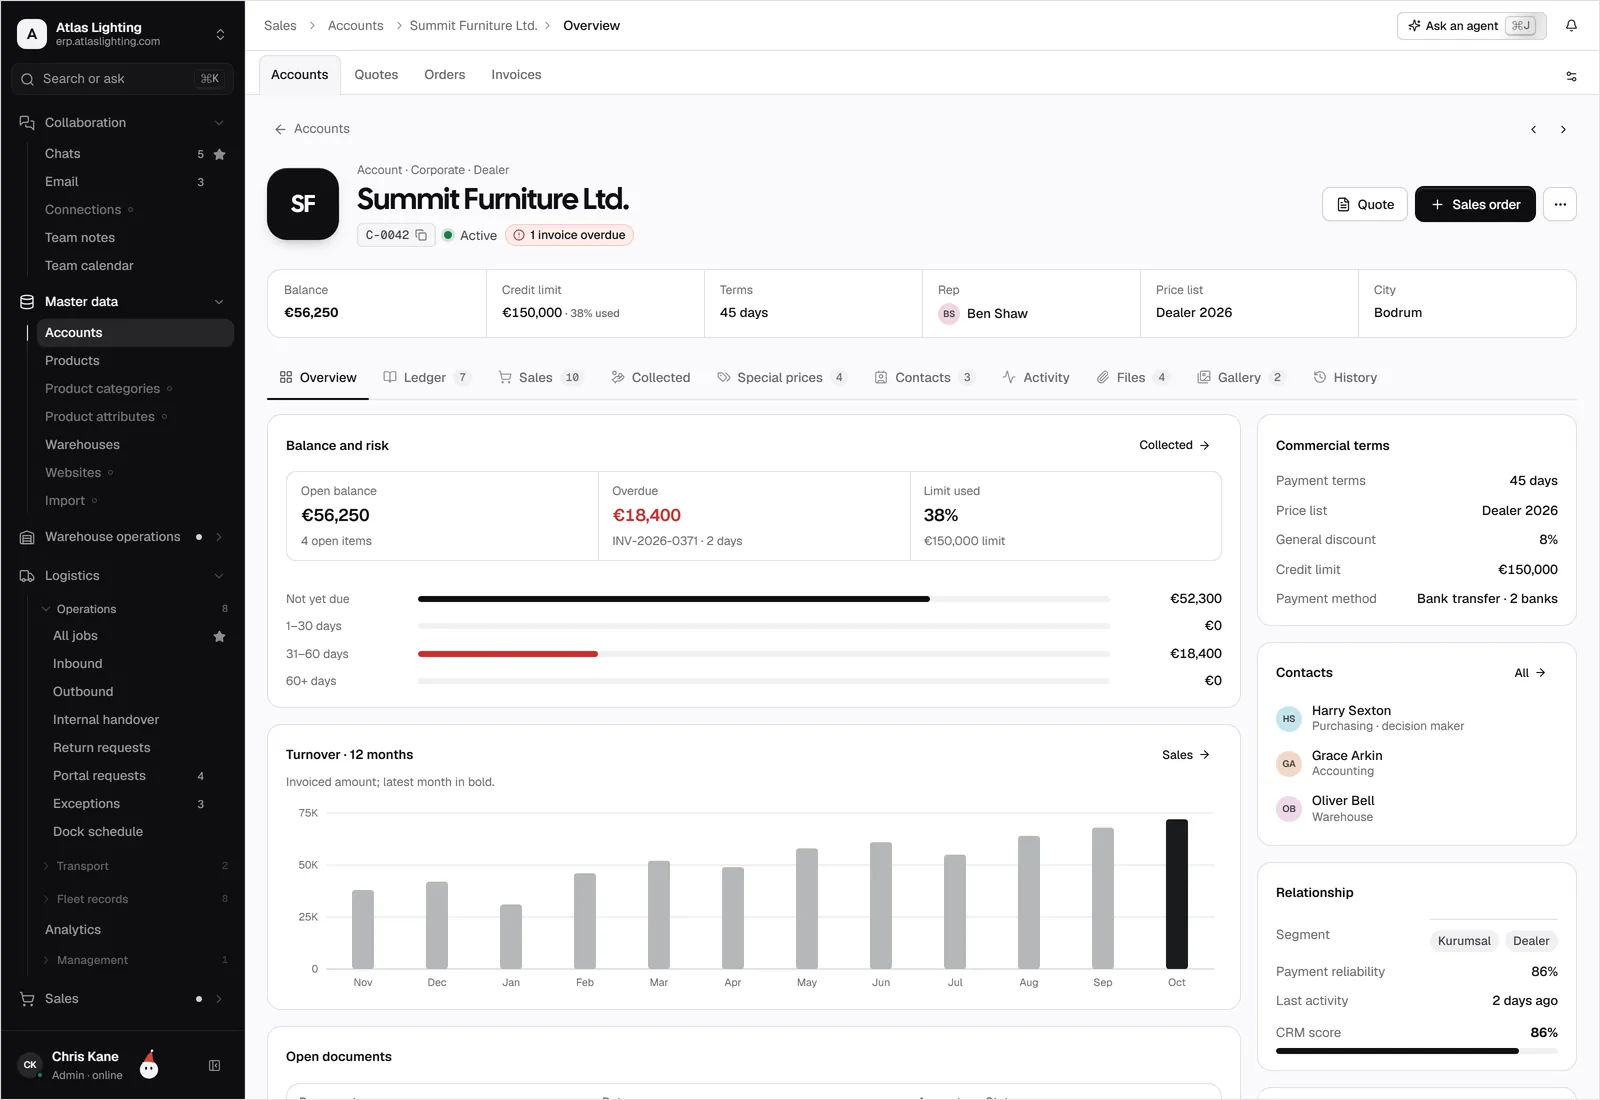Viewport: 1600px width, 1100px height.
Task: Click the SF account avatar
Action: tap(303, 204)
